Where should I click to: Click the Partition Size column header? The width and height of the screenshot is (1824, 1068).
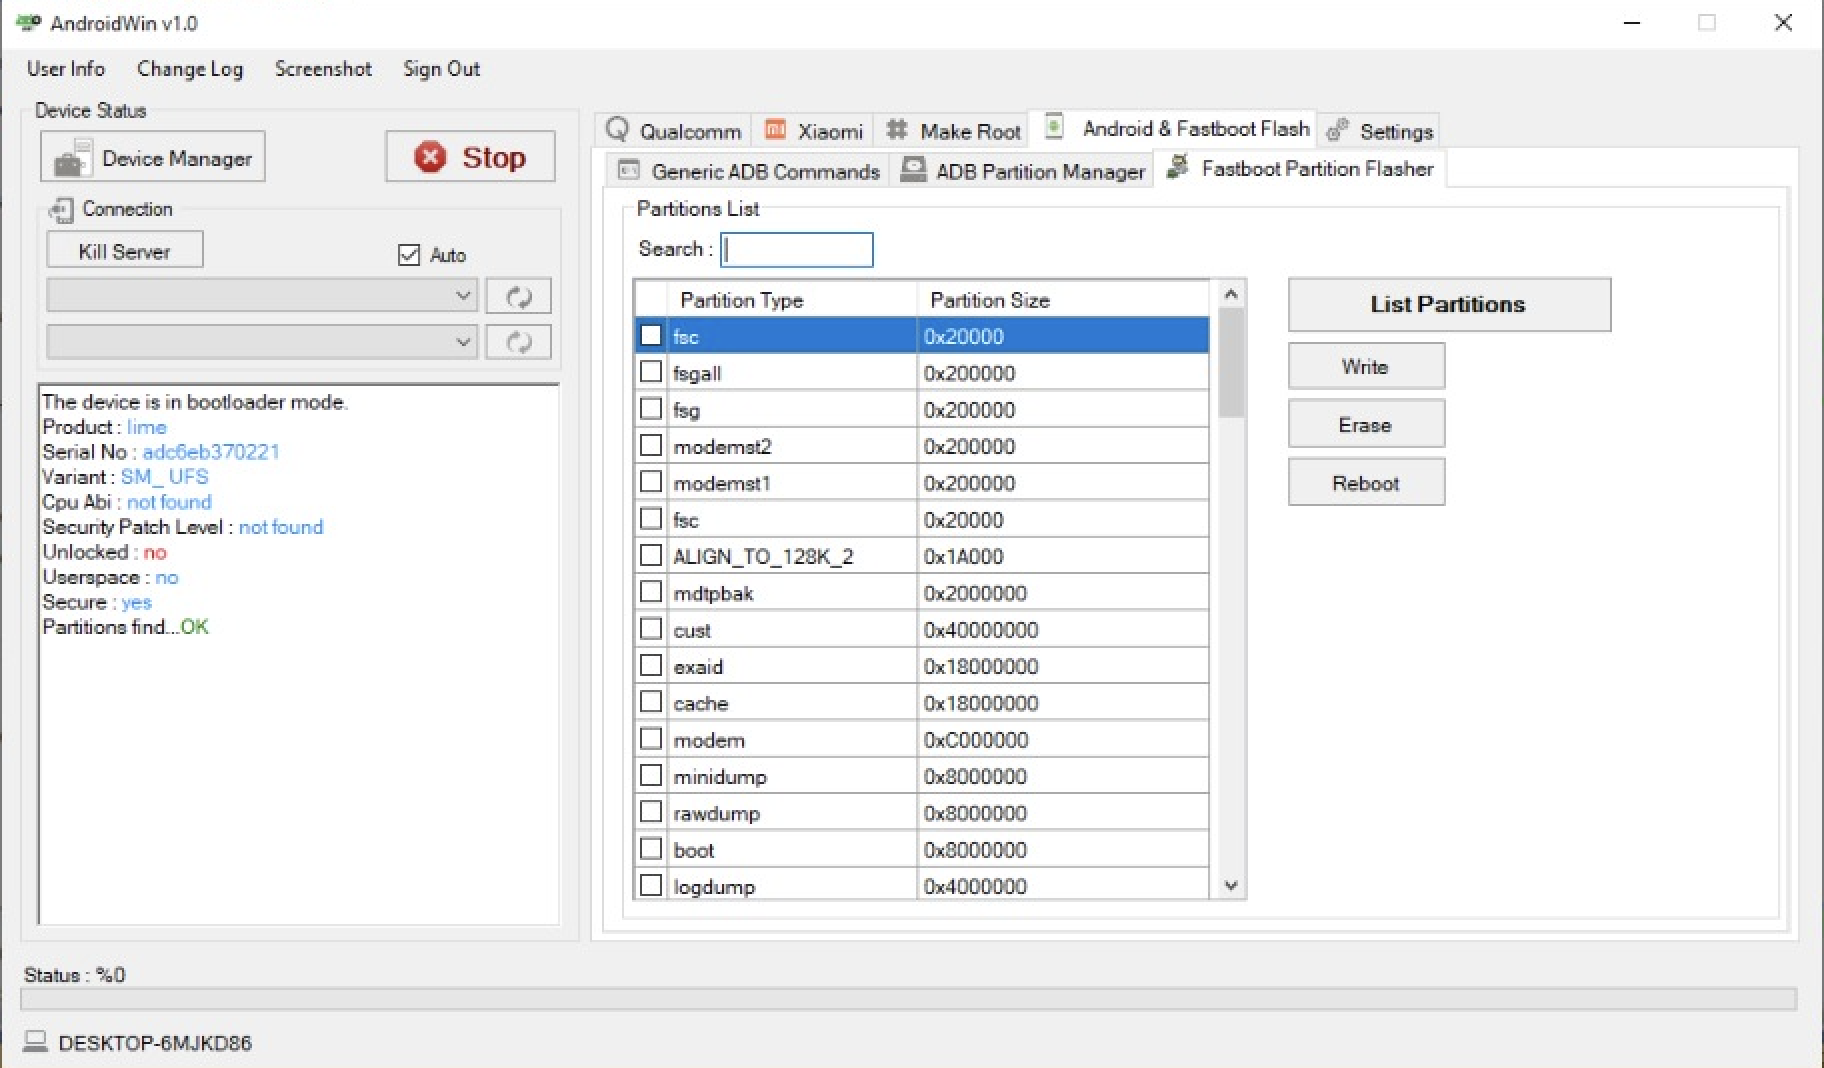[1064, 300]
